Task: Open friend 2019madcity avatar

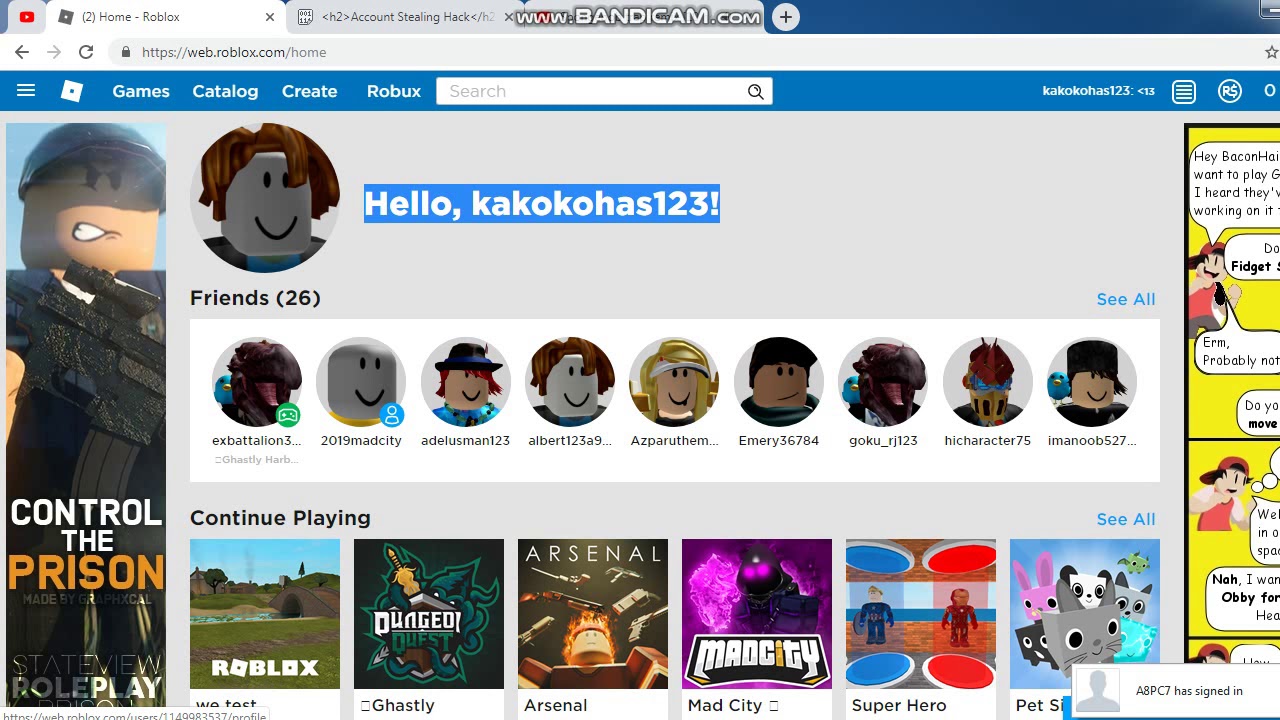Action: click(x=361, y=382)
